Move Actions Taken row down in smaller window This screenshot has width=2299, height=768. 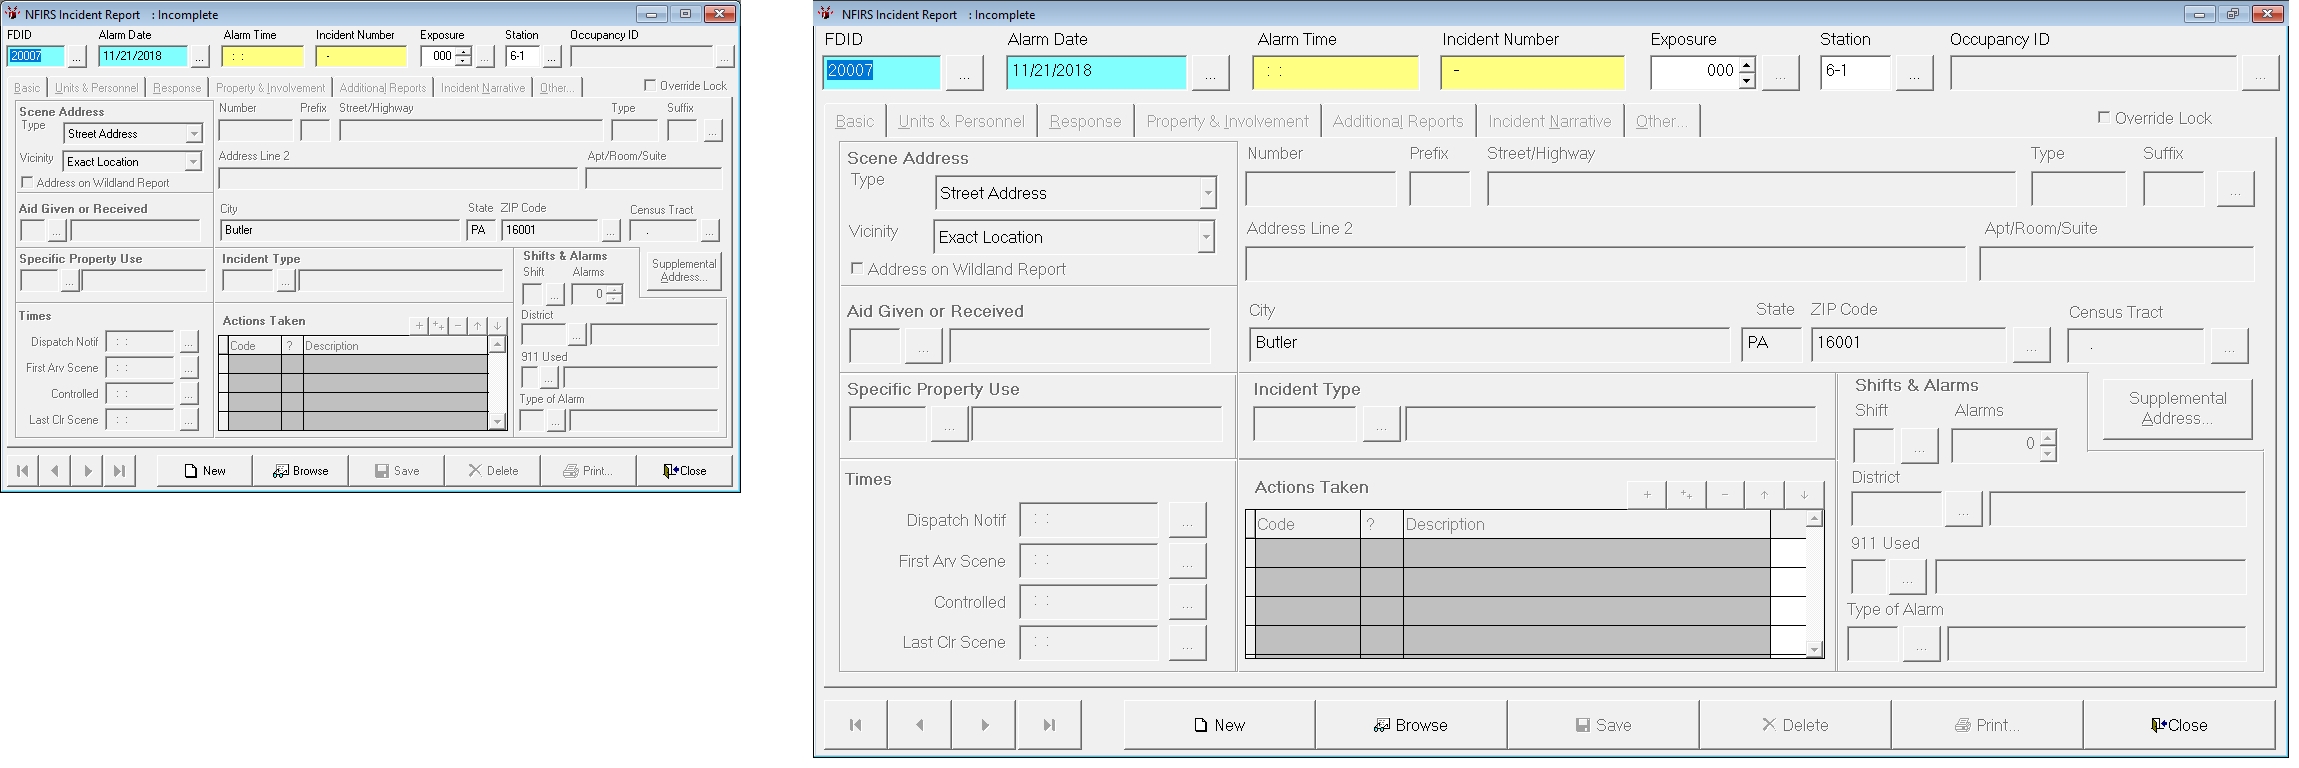[x=497, y=325]
